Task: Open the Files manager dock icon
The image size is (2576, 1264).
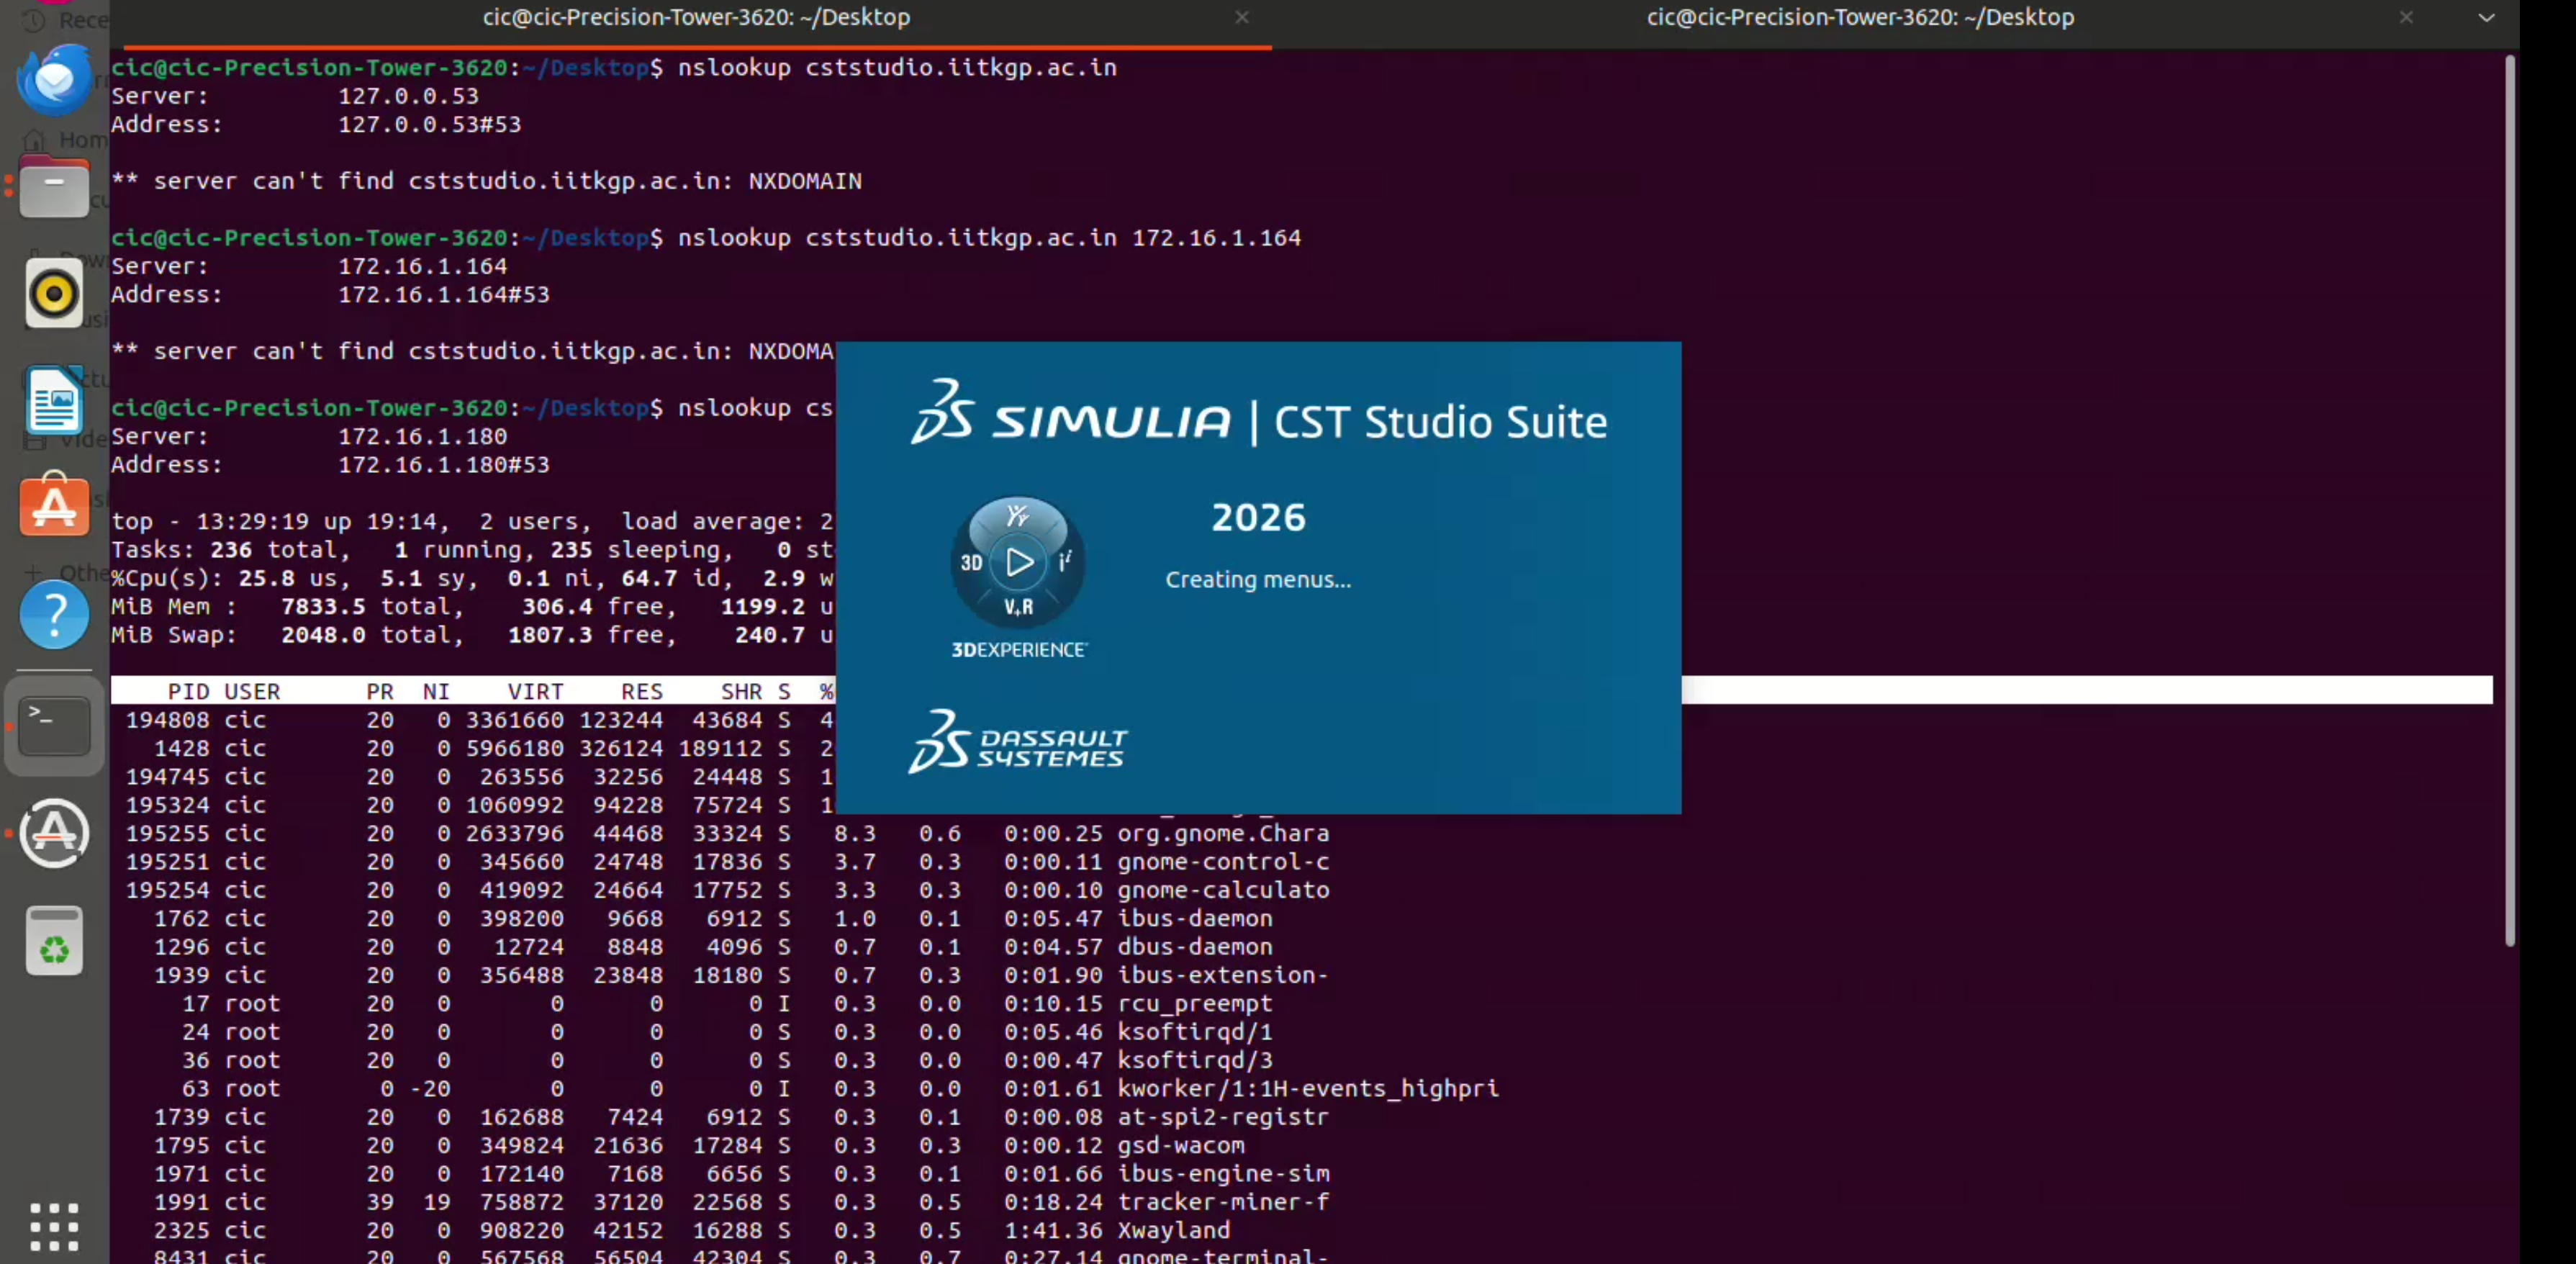Action: [54, 187]
